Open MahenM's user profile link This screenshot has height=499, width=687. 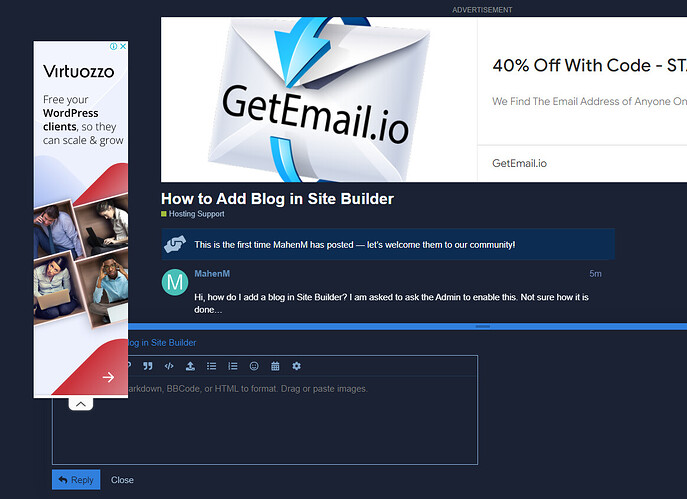coord(212,273)
